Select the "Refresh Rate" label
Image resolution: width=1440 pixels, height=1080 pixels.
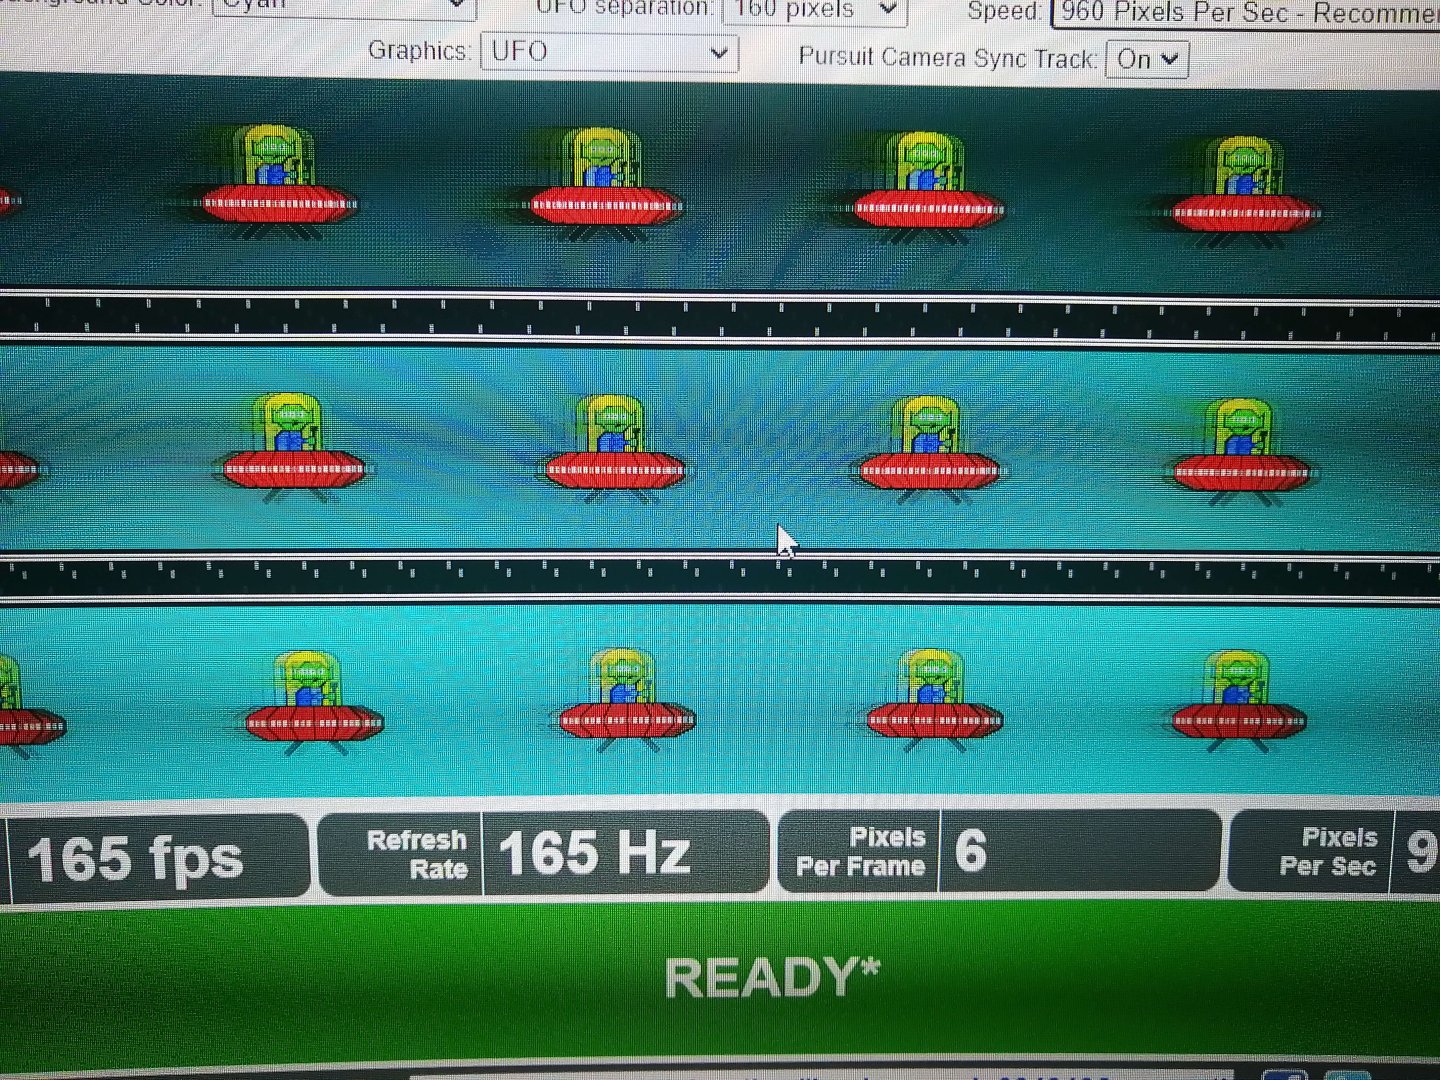coord(417,854)
